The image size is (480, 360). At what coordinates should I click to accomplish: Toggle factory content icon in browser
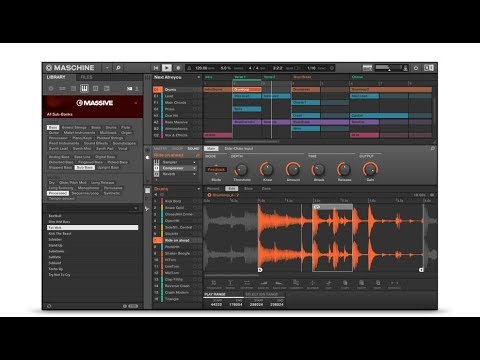click(129, 89)
